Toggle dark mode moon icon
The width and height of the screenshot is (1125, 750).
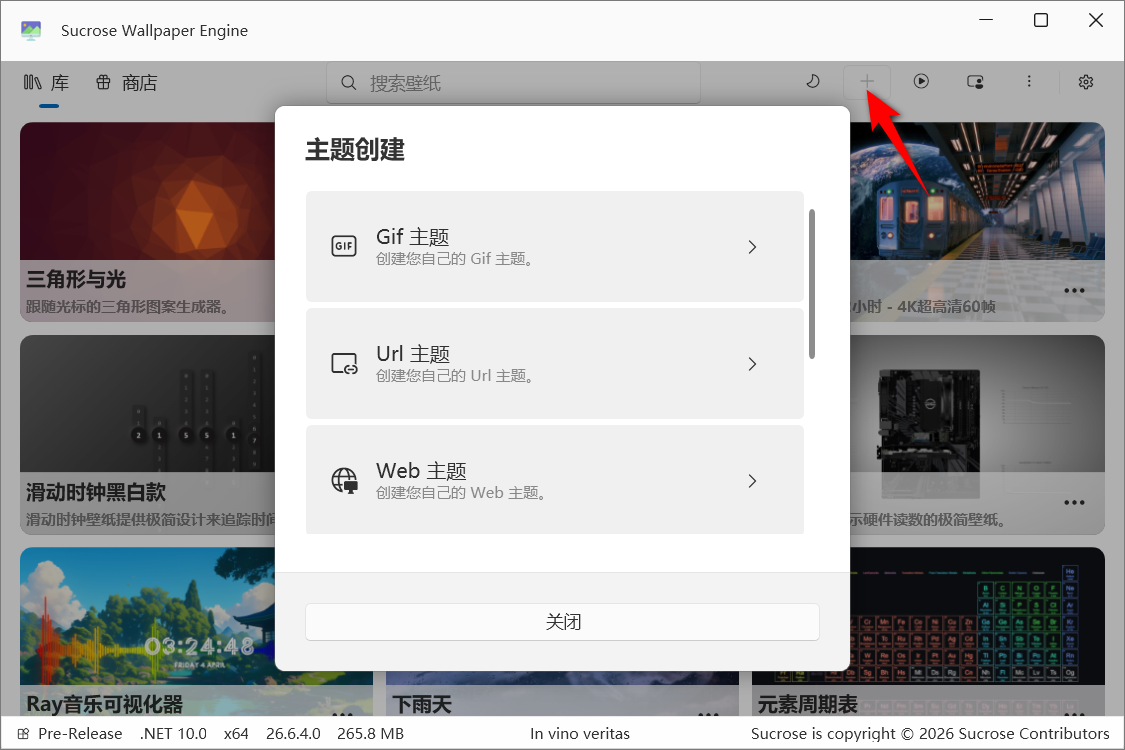click(x=812, y=81)
